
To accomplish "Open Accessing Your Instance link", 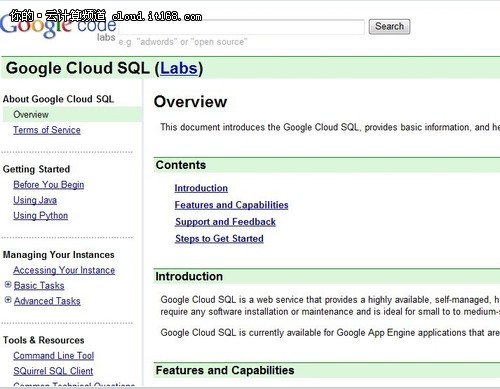I will (x=64, y=270).
